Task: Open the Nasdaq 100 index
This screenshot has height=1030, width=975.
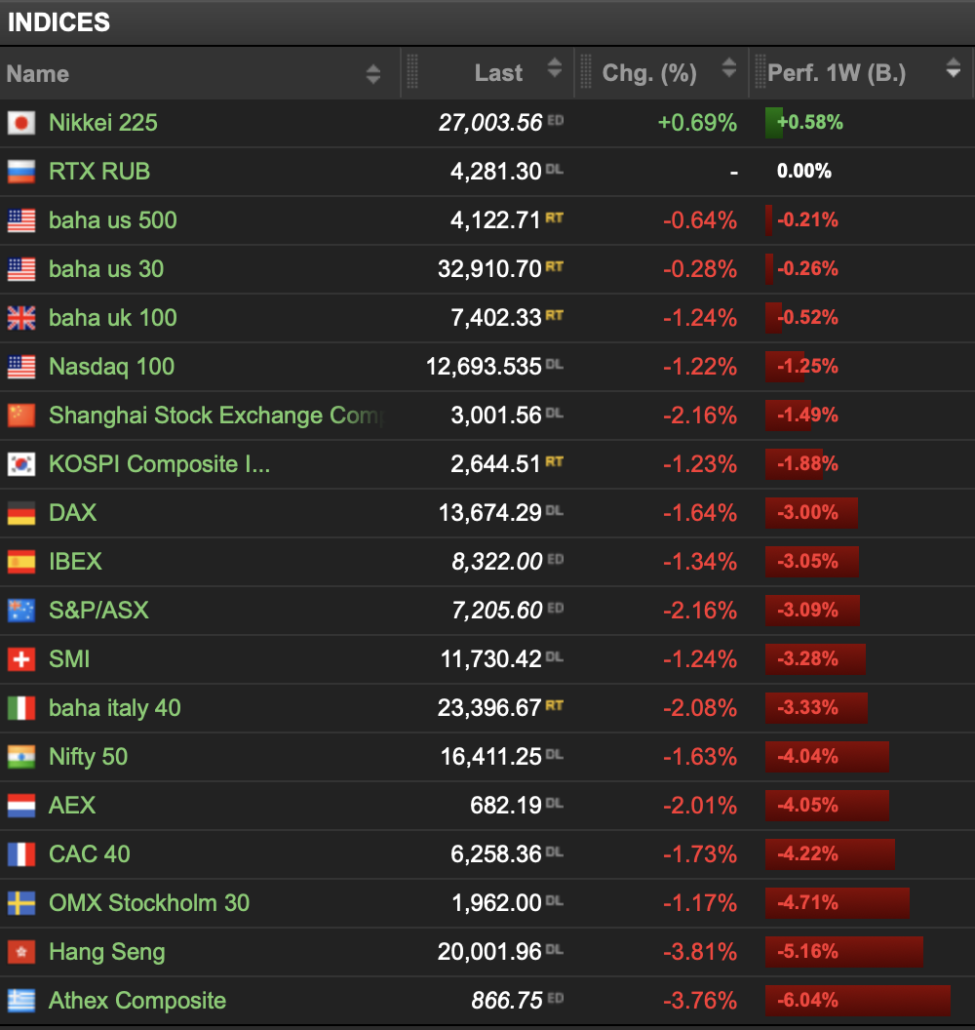Action: [112, 367]
